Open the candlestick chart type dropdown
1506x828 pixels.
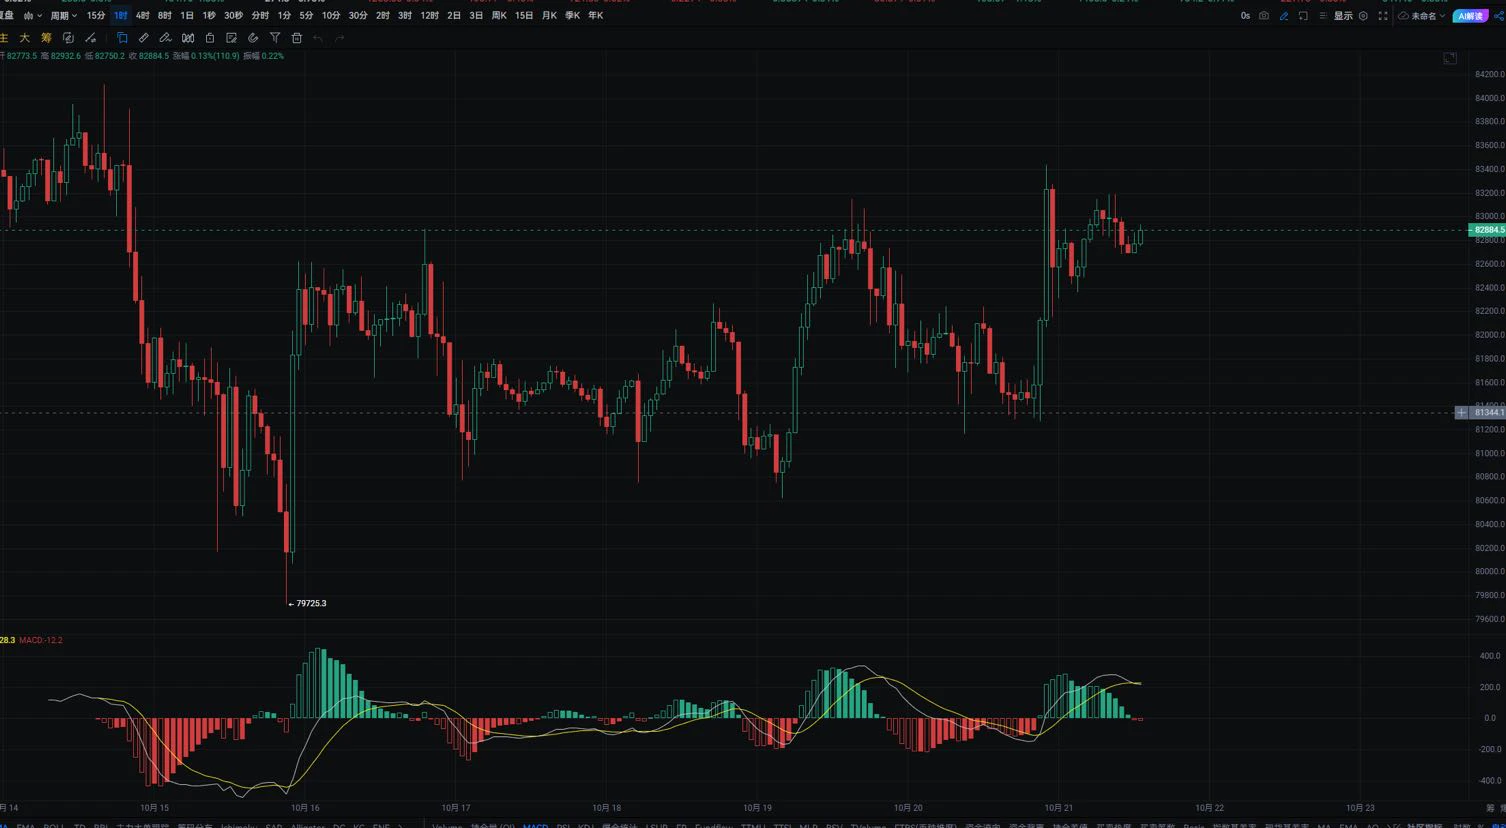pos(31,16)
